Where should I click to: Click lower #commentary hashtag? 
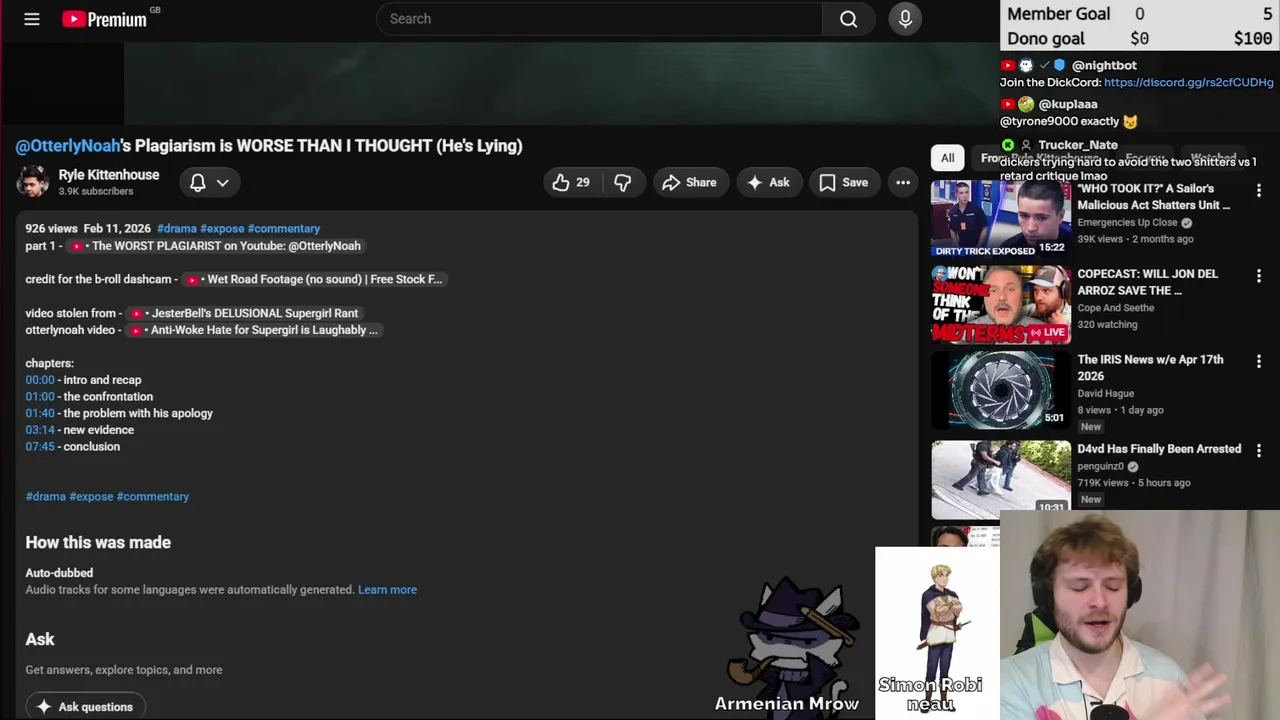tap(153, 497)
